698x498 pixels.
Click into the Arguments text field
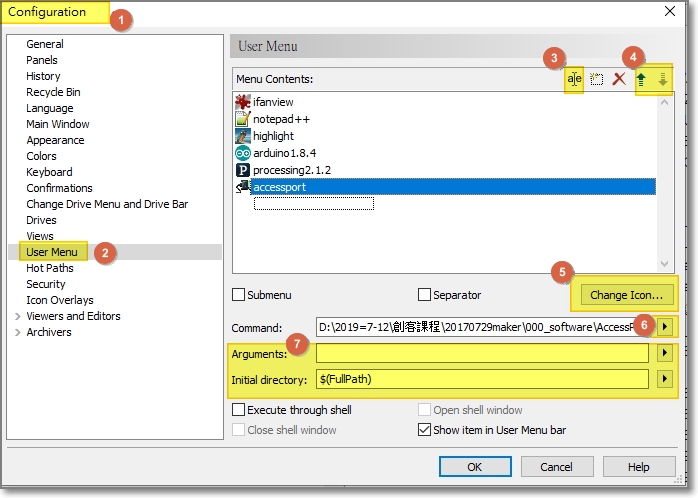[482, 353]
